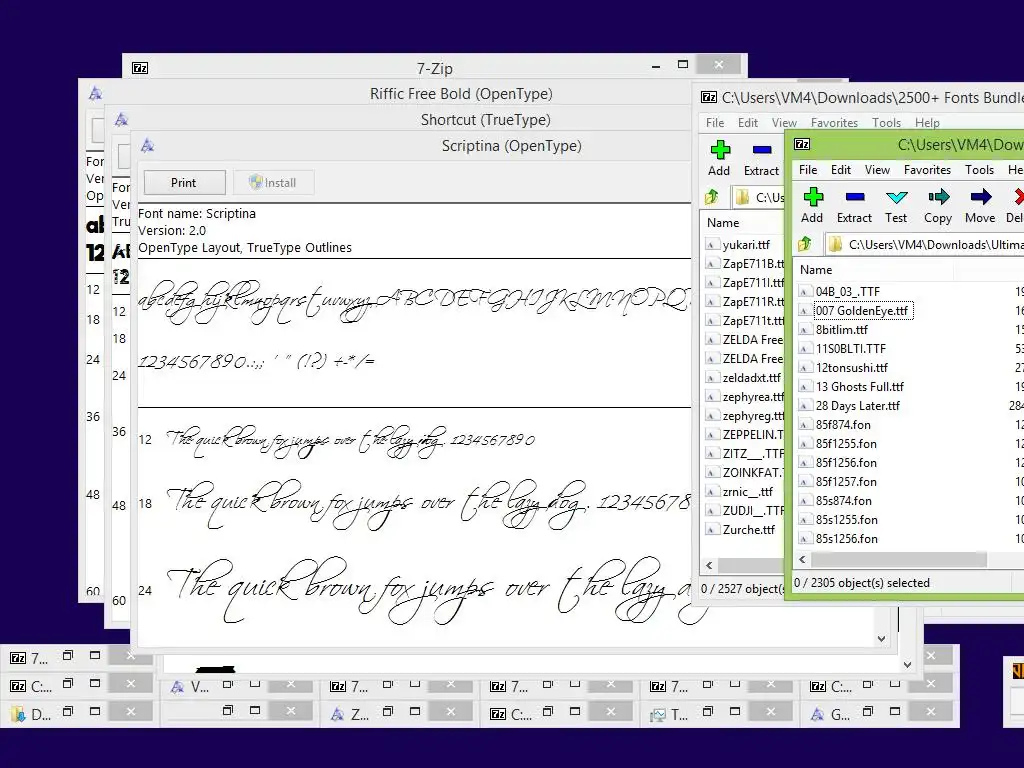Click the up-folder icon in back 7-Zip window

(712, 197)
